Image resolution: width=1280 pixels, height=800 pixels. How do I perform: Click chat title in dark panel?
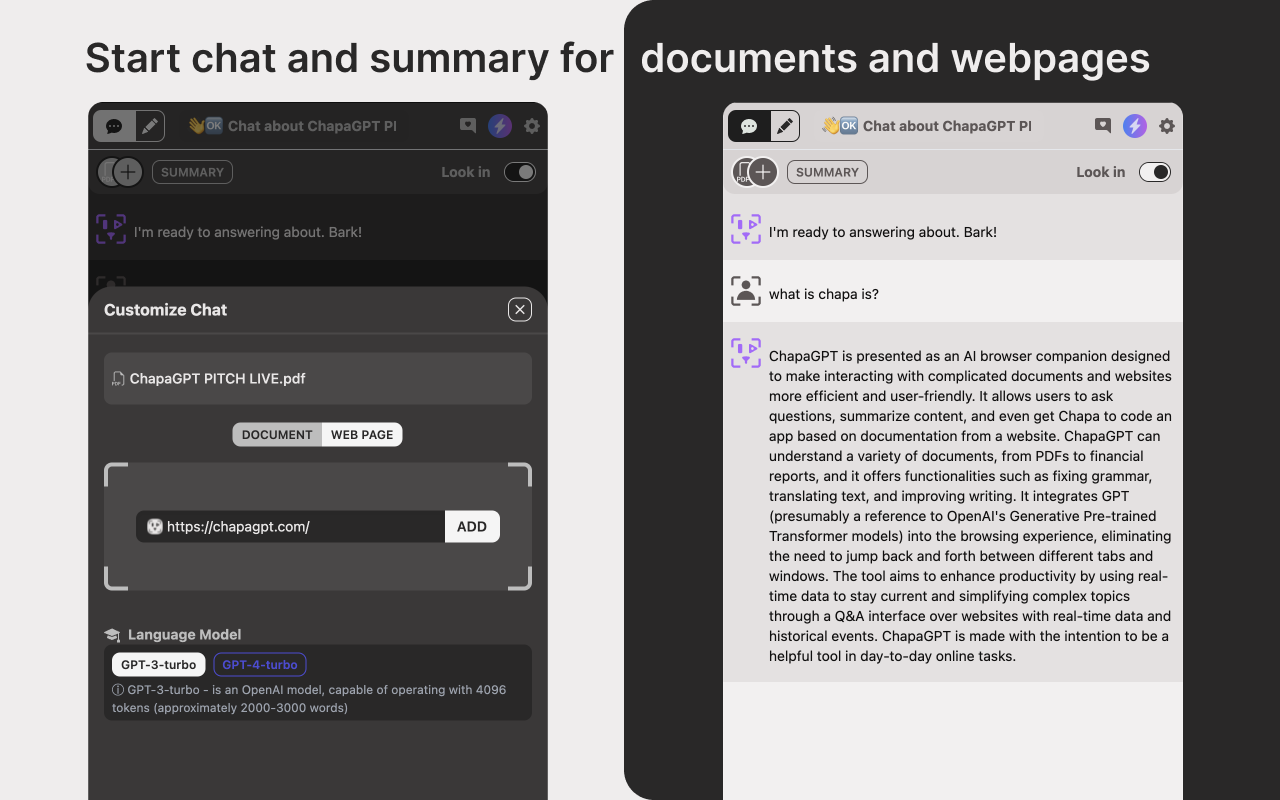point(292,126)
